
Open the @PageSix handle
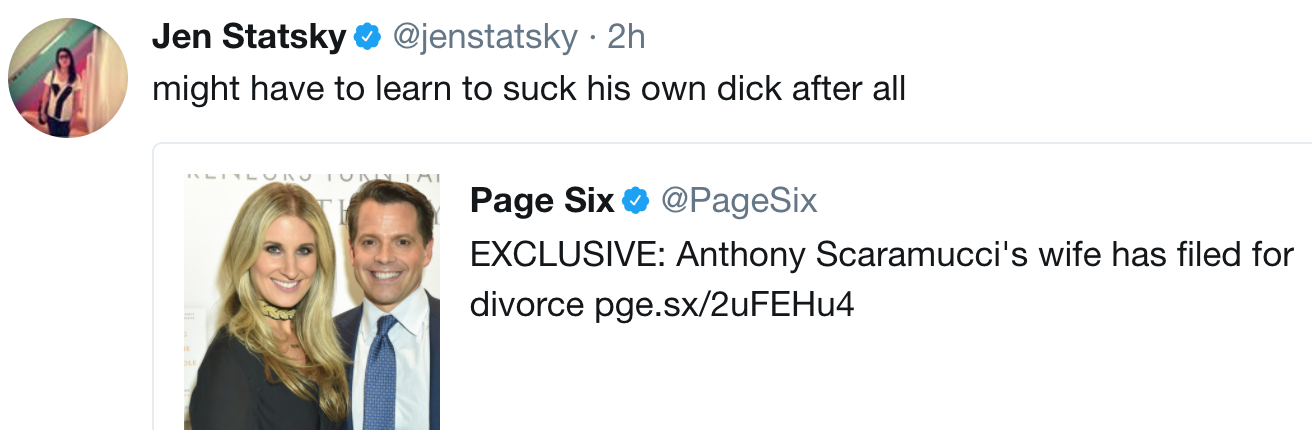[739, 201]
